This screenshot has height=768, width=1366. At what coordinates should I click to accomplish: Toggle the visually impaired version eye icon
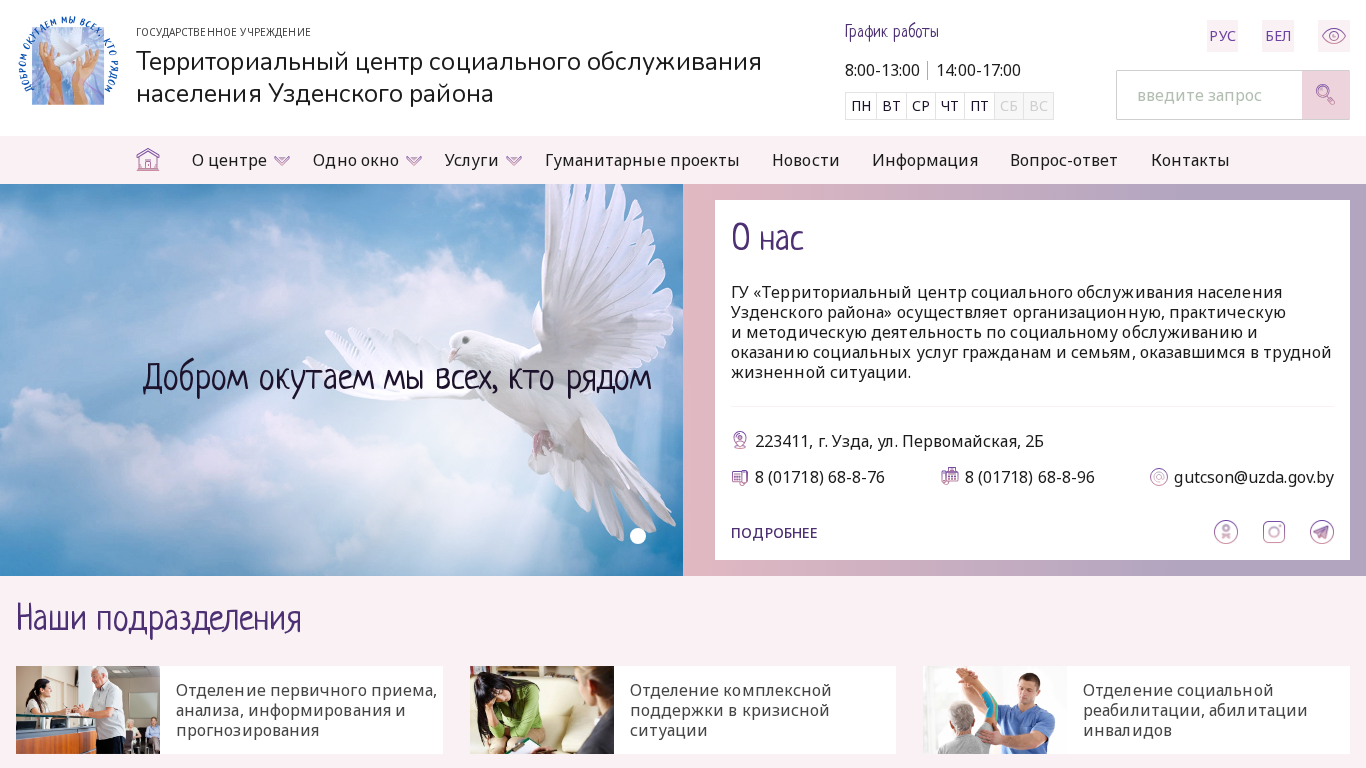pyautogui.click(x=1334, y=36)
